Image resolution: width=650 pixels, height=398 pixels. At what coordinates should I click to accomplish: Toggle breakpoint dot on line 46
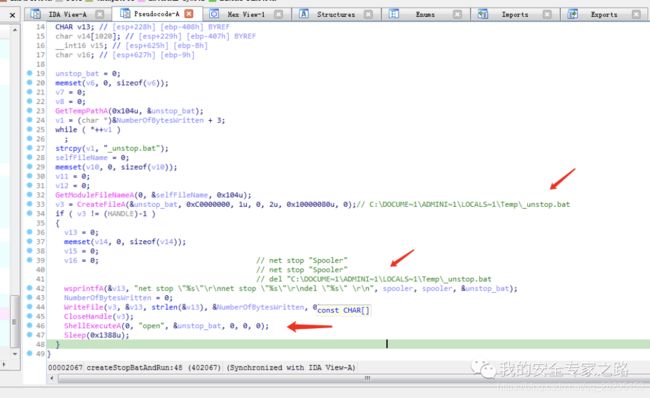click(30, 325)
